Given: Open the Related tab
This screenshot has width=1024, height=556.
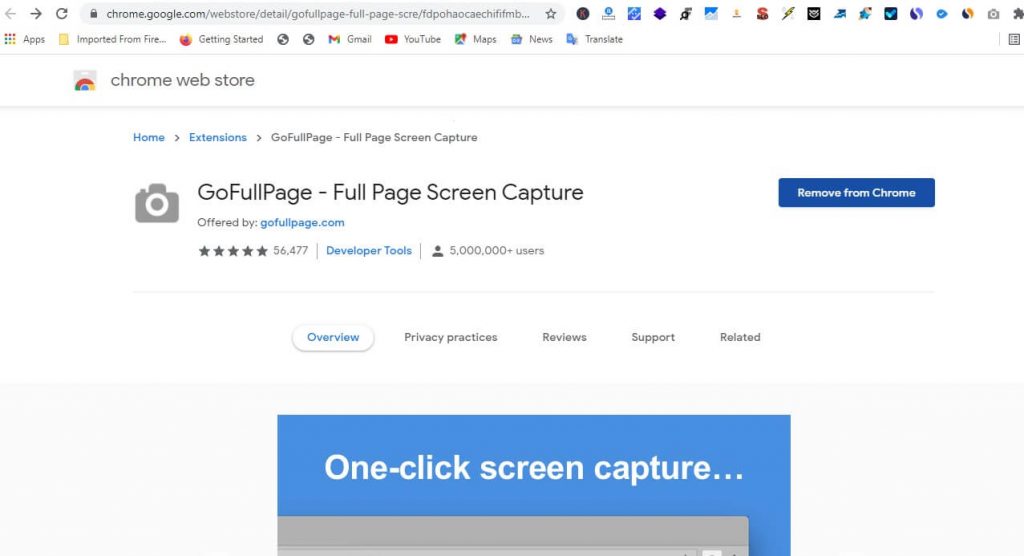Looking at the screenshot, I should click(x=740, y=337).
